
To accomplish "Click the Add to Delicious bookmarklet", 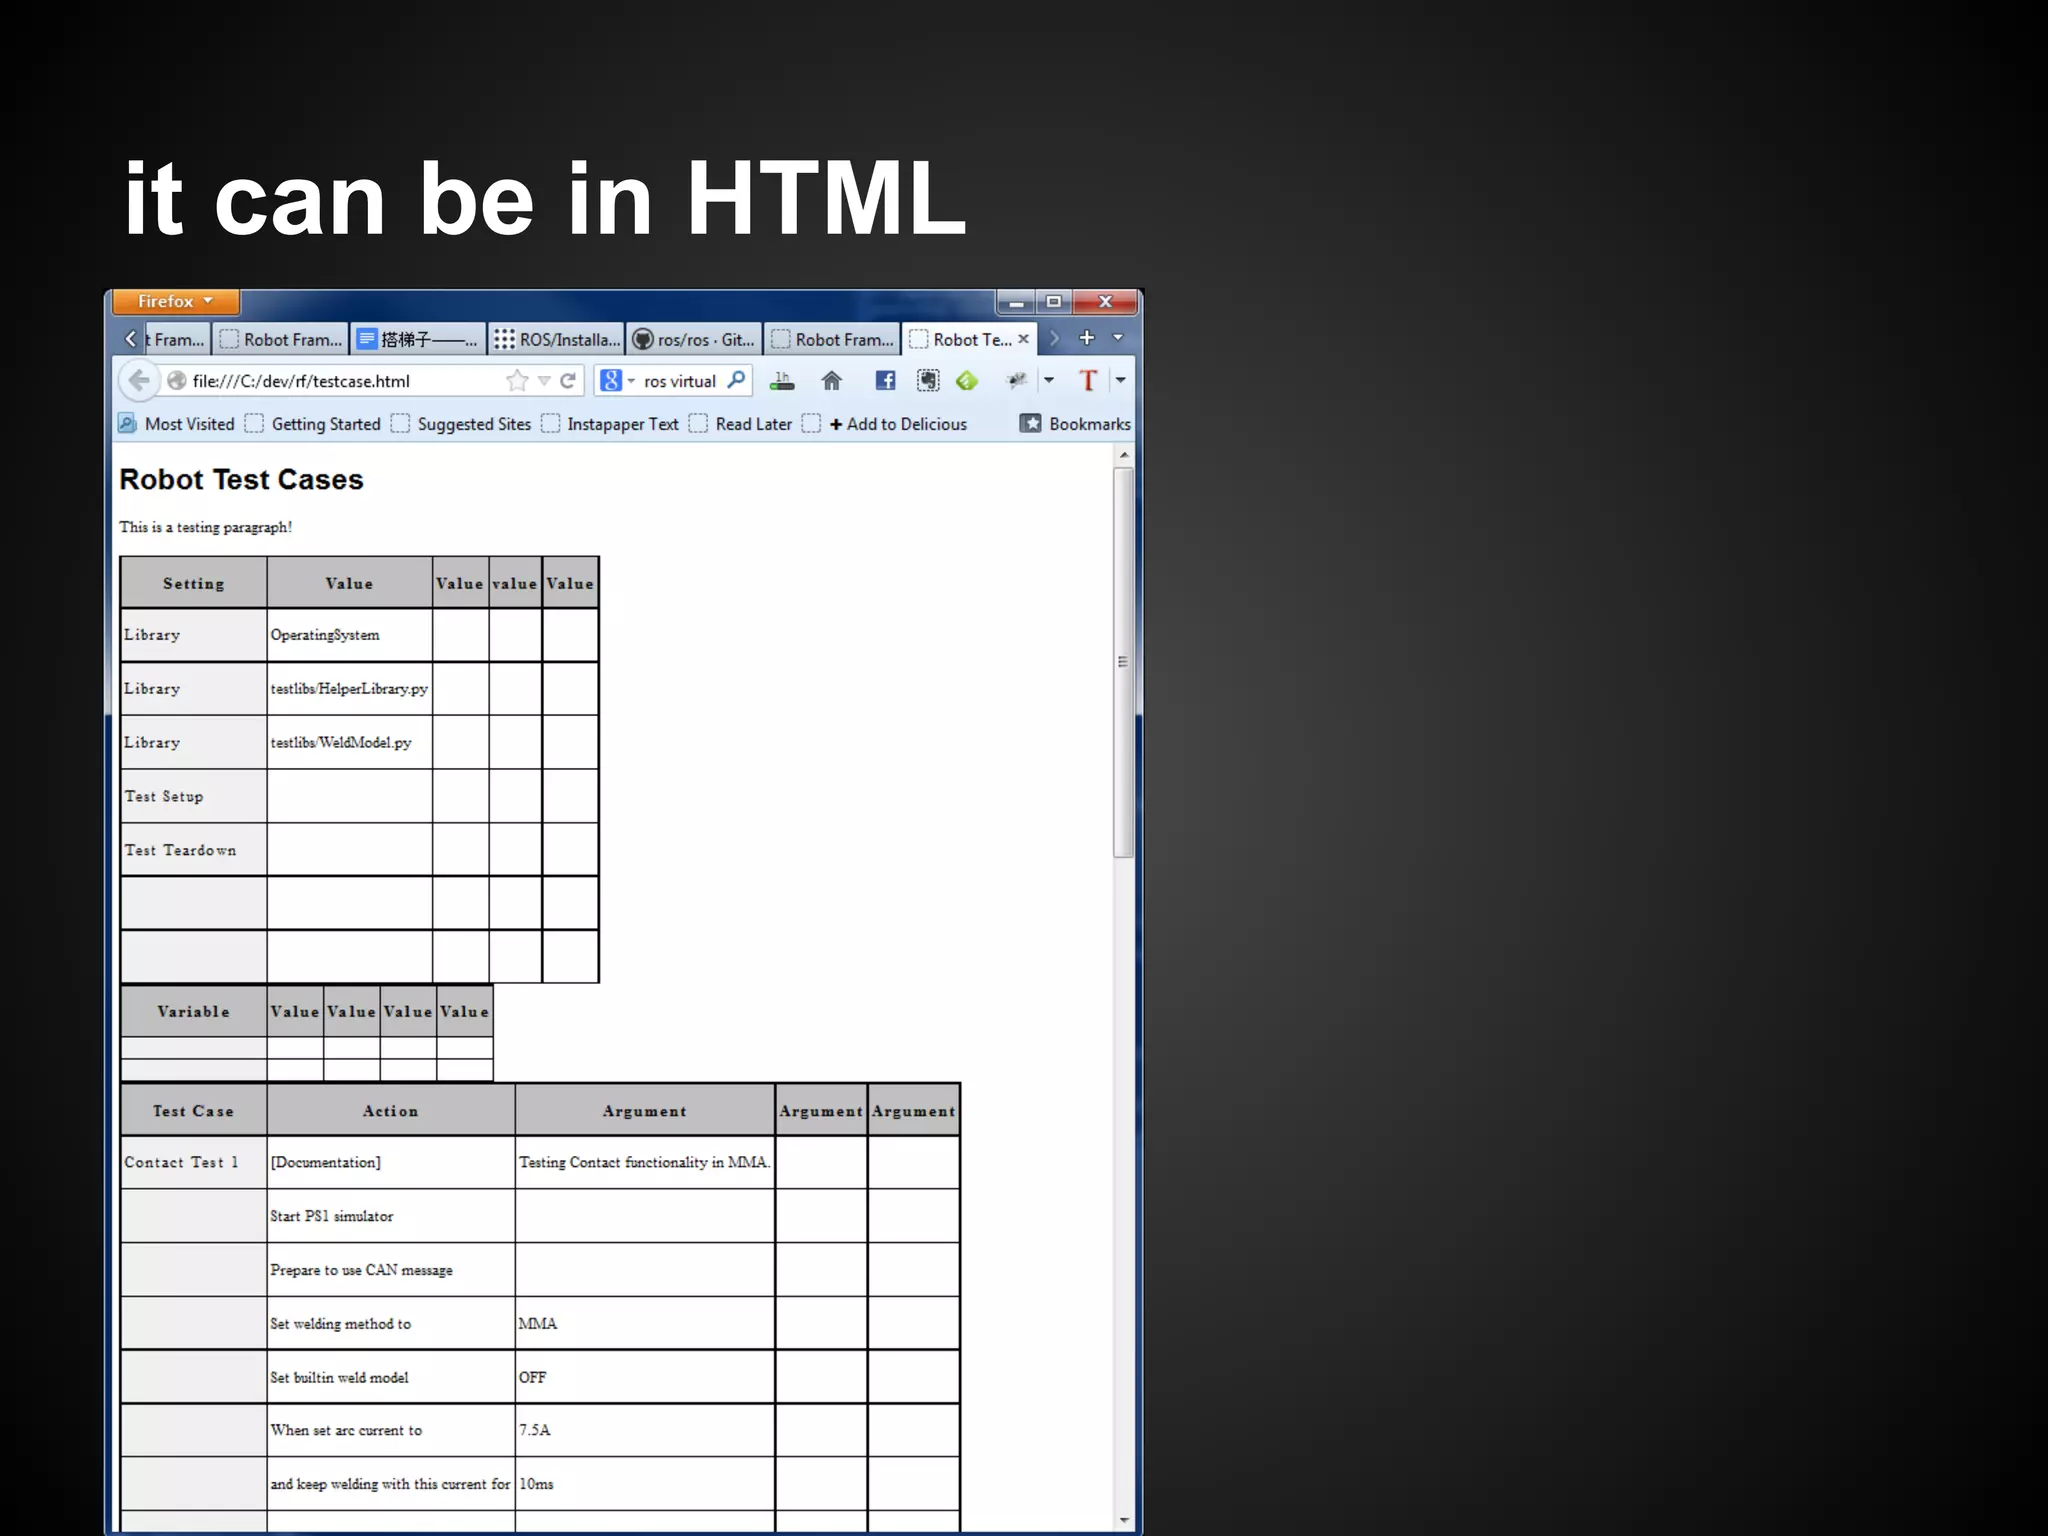I will point(897,424).
